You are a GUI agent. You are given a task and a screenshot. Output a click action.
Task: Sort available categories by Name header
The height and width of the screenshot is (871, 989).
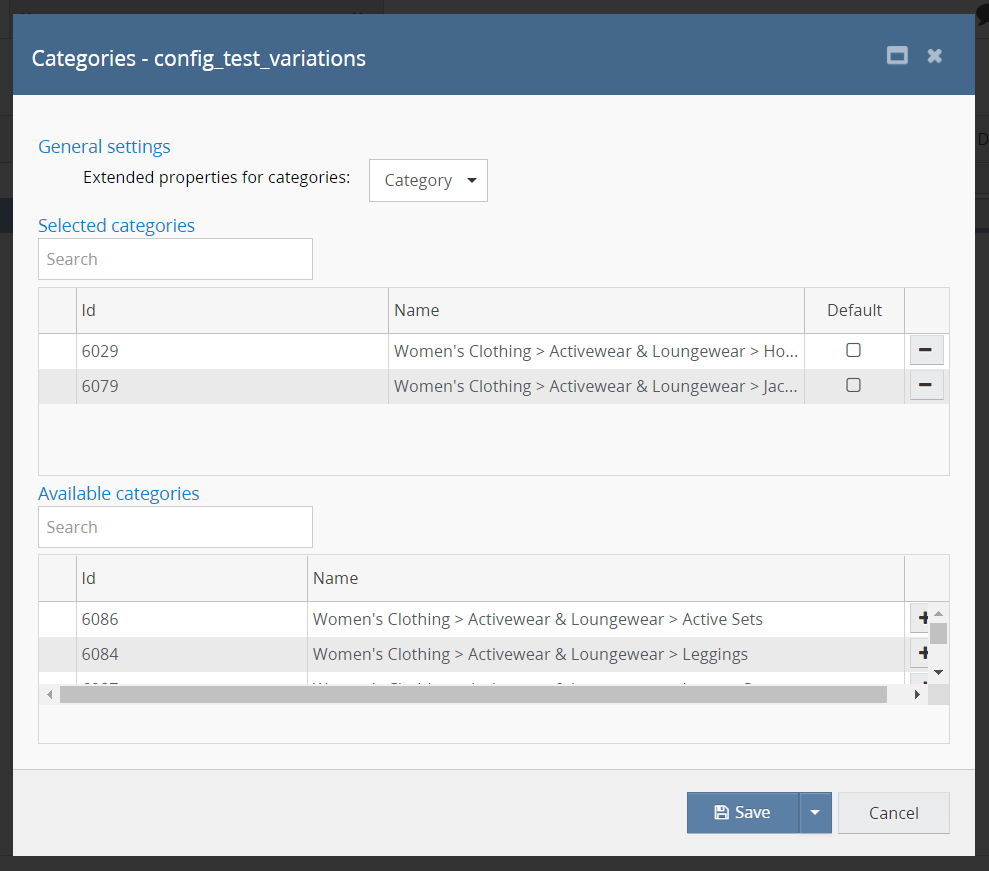click(x=604, y=578)
